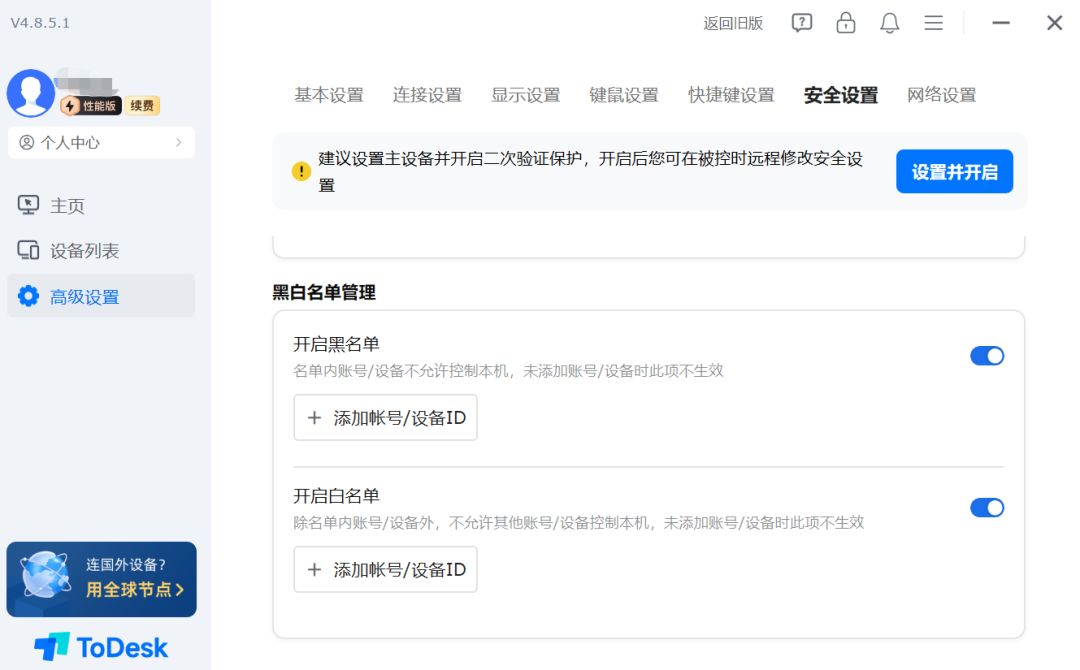Screen dimensions: 1080x670
Task: Open the notifications bell
Action: coord(890,23)
